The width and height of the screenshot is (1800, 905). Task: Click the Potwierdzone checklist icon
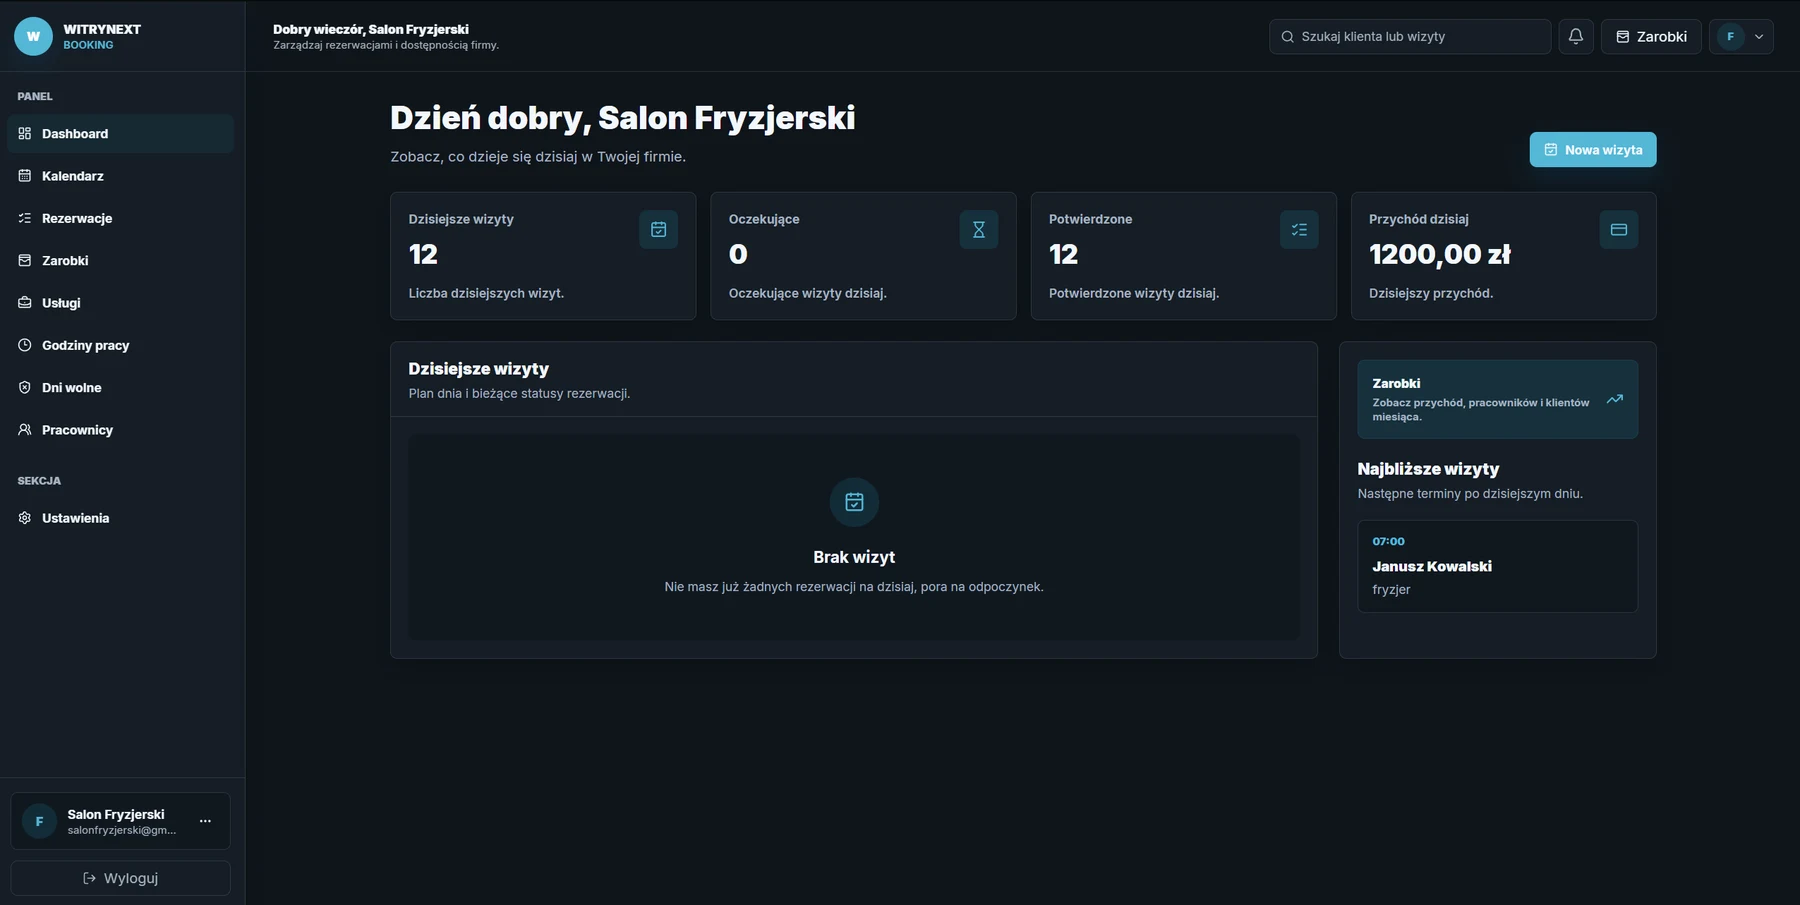click(1299, 230)
